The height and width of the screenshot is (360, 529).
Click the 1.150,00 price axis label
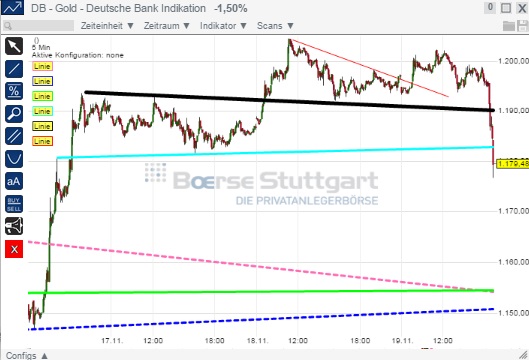click(x=513, y=313)
